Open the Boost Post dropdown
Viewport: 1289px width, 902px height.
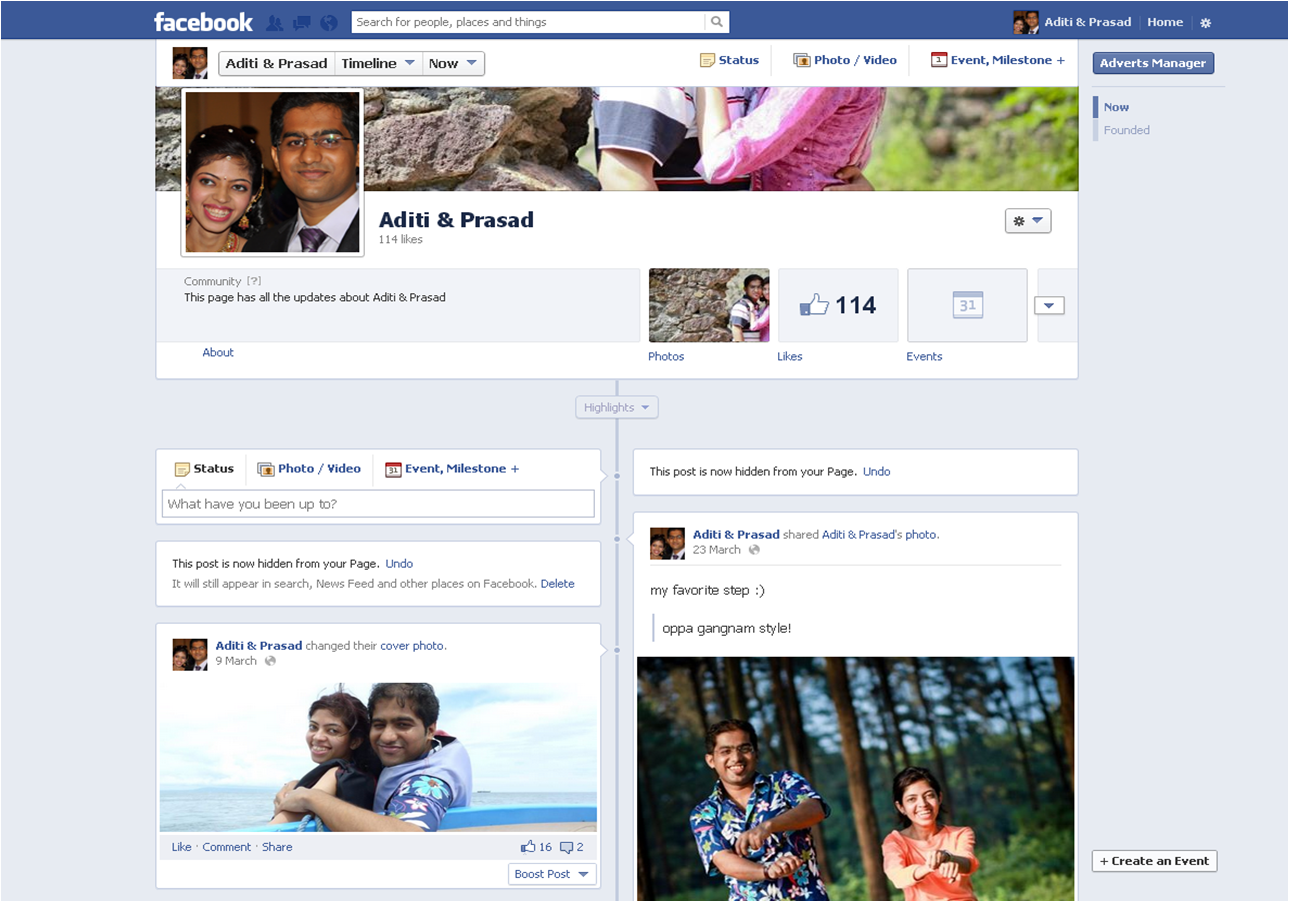click(552, 874)
